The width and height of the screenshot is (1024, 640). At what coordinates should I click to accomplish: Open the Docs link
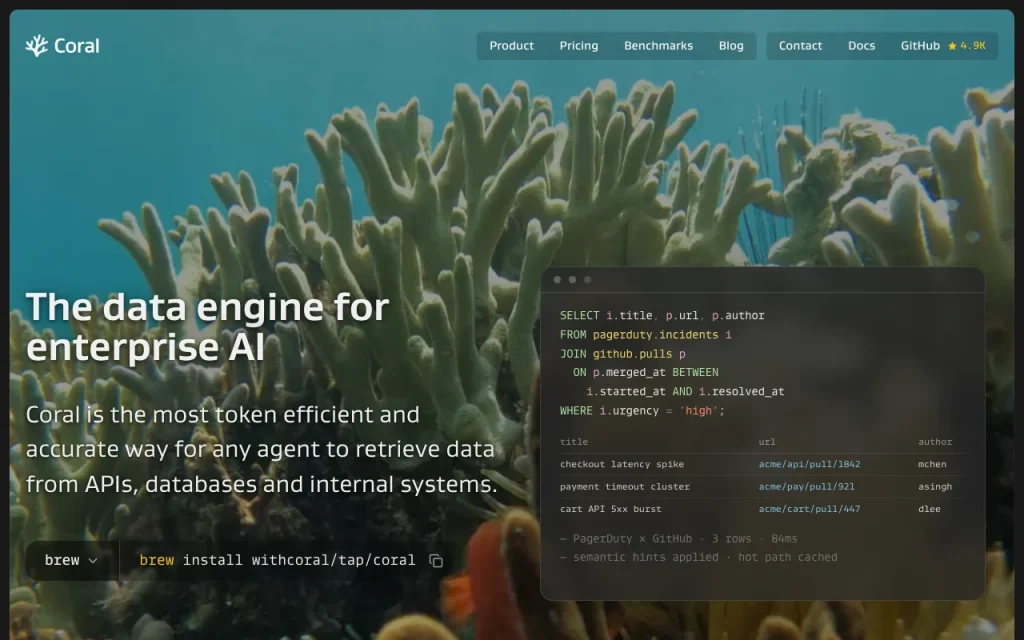[x=861, y=46]
